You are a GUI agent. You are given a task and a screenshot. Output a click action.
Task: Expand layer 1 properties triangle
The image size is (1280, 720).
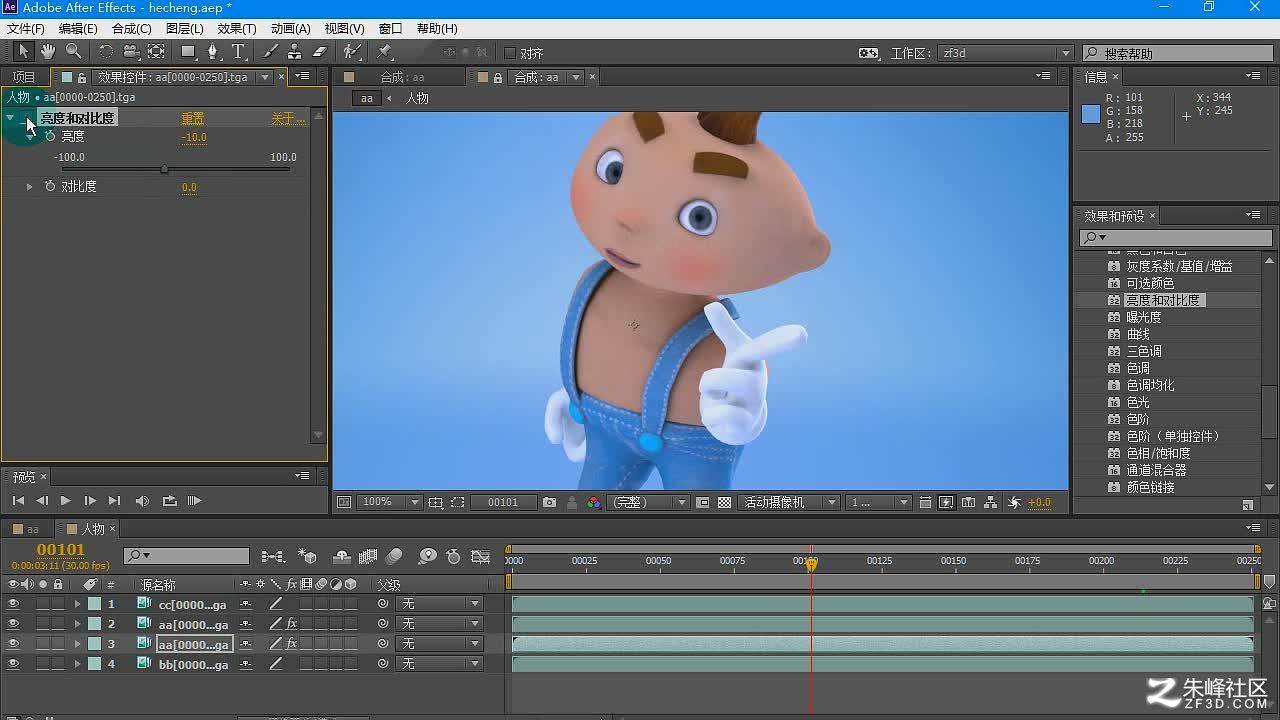click(77, 604)
